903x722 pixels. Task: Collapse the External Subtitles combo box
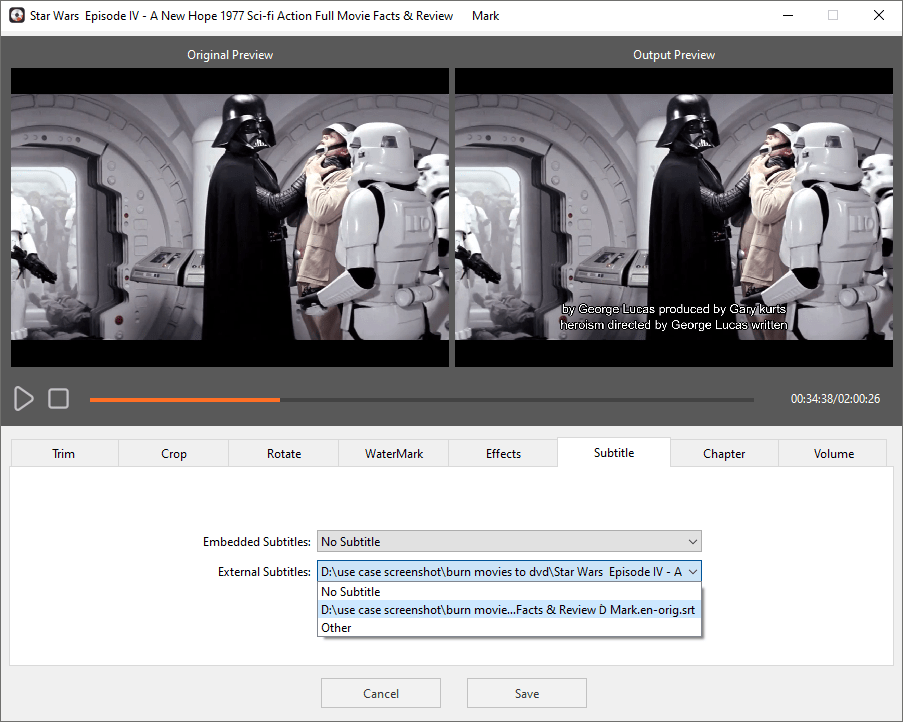point(693,572)
